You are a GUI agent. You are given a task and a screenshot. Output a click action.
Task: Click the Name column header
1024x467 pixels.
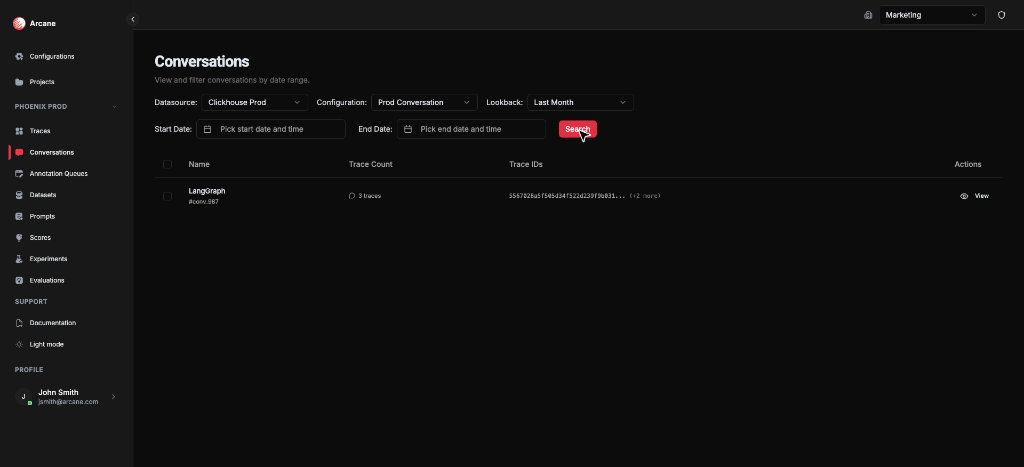point(199,165)
